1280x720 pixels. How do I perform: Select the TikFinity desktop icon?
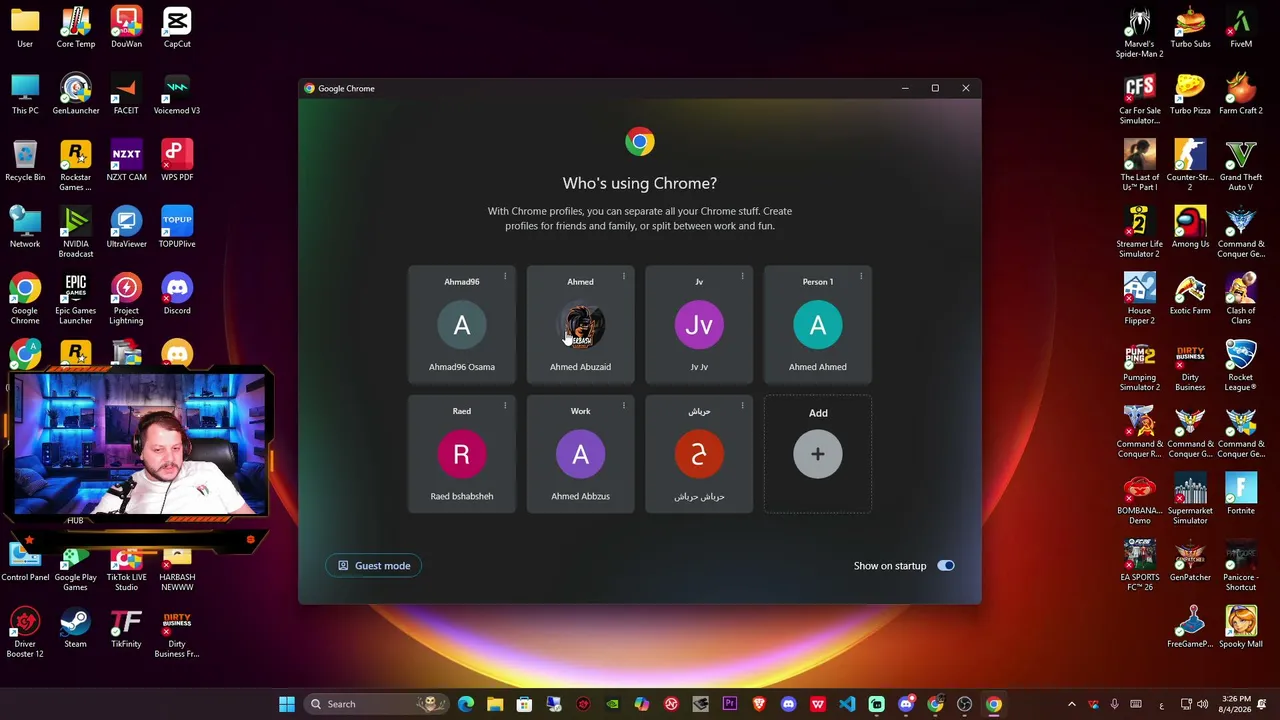tap(126, 629)
